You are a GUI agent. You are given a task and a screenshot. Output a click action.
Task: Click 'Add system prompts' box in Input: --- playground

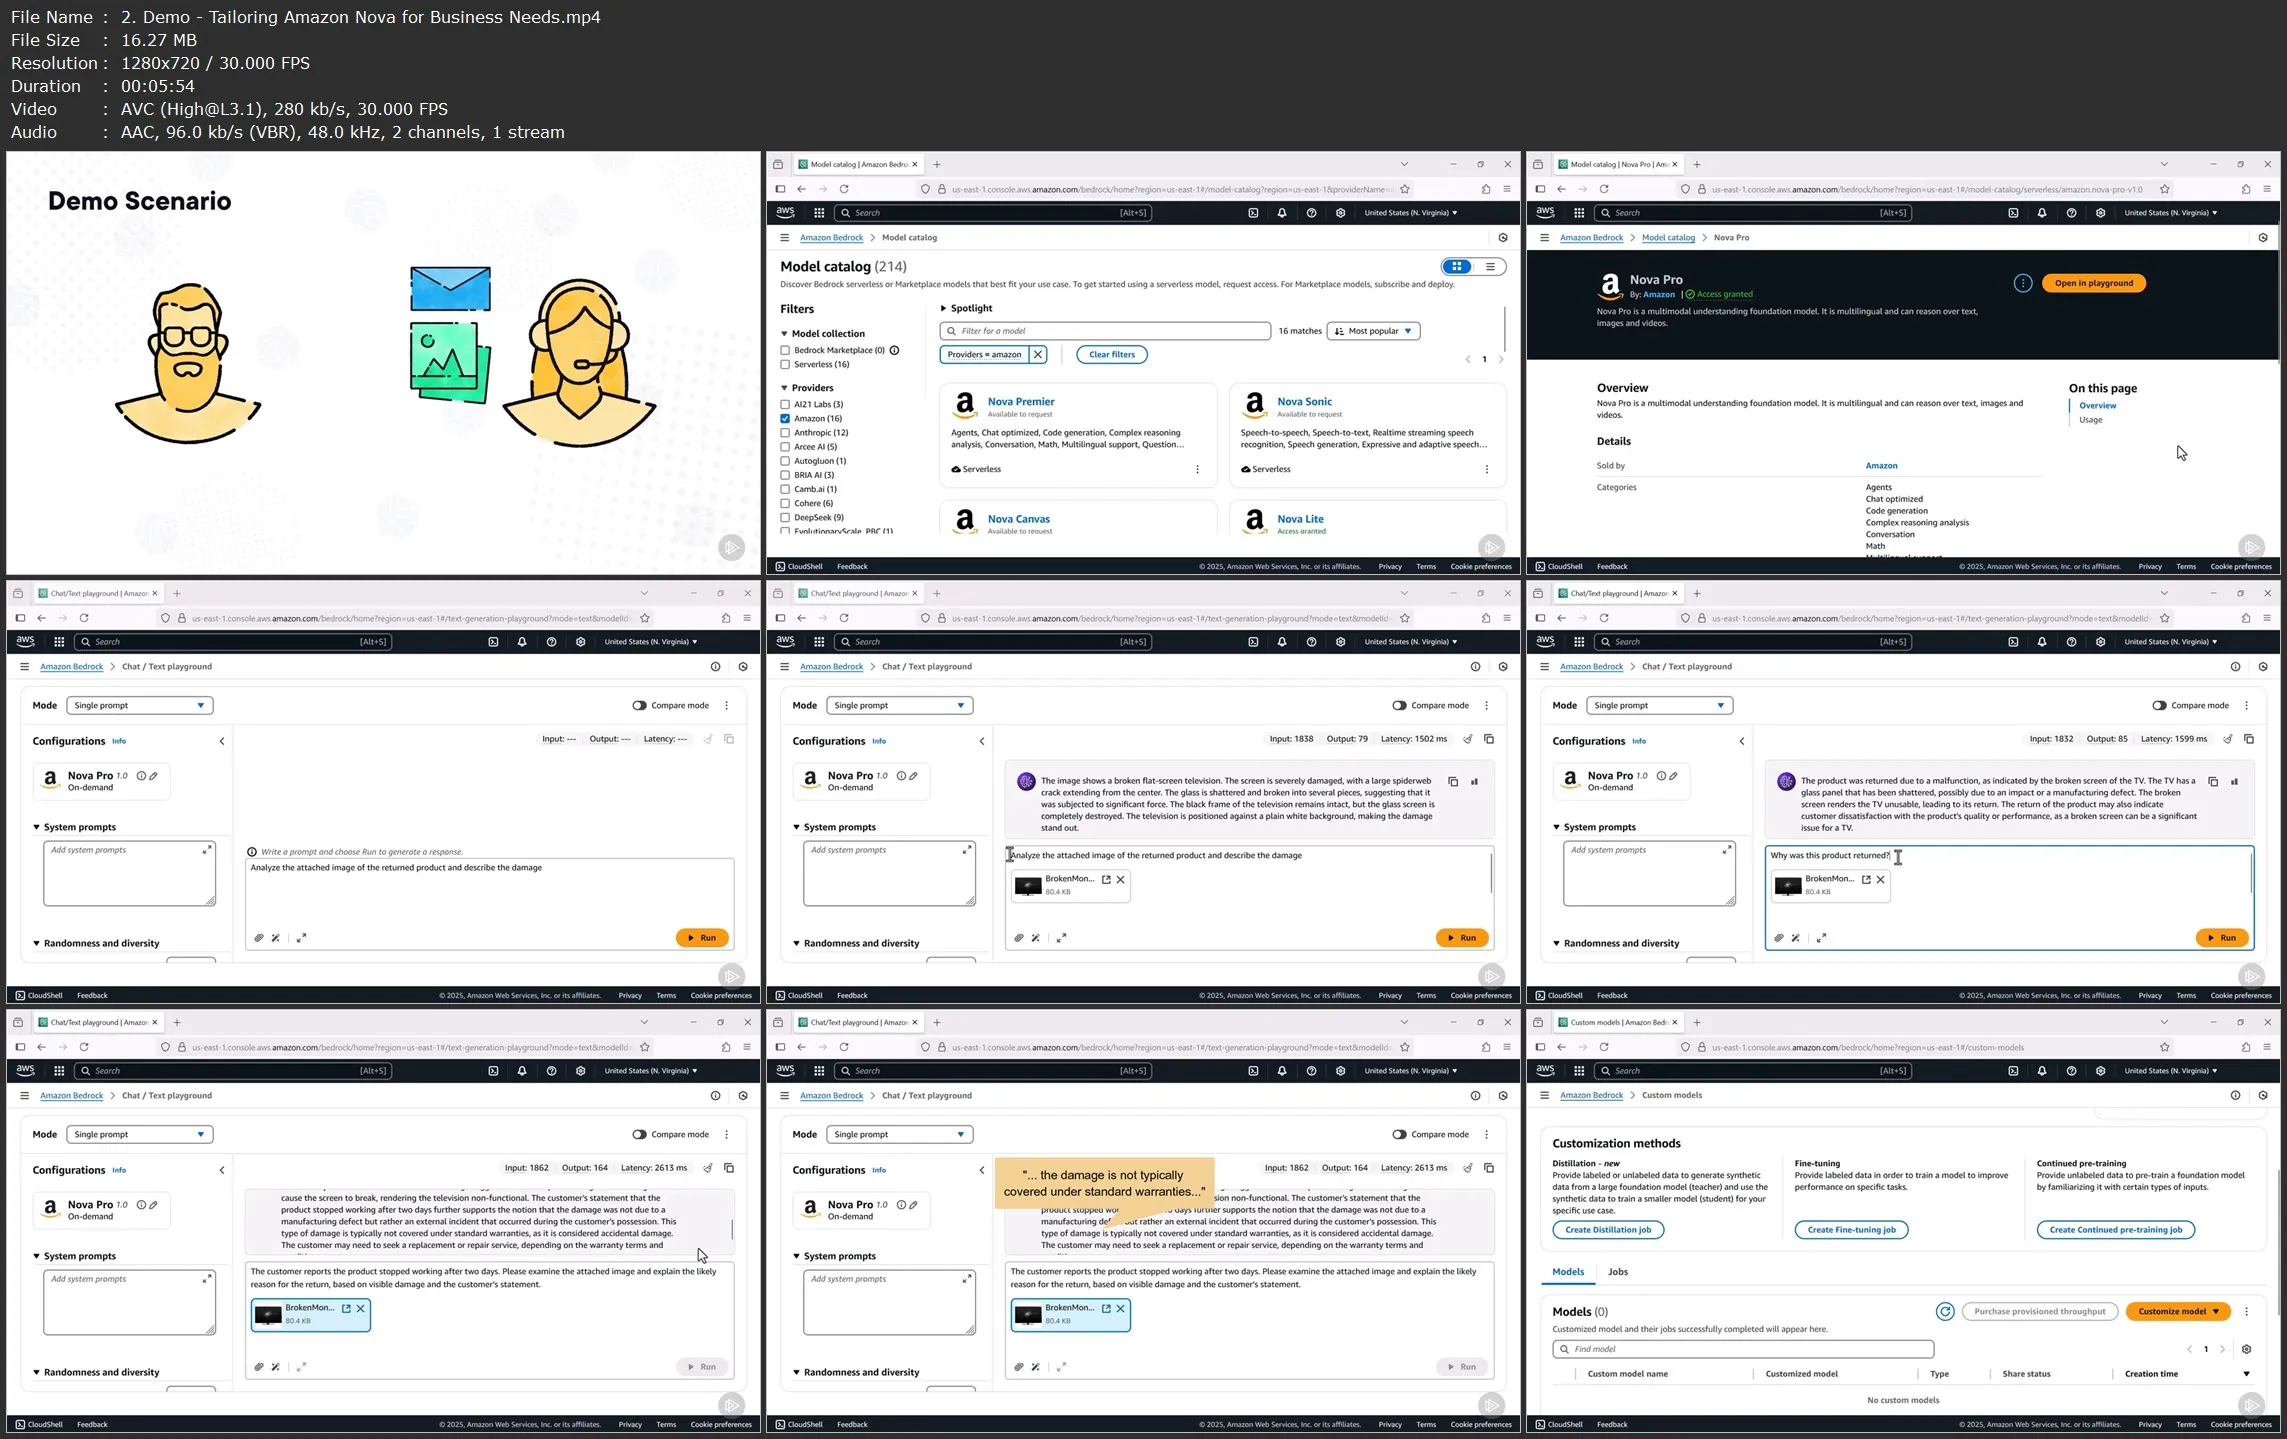point(129,873)
